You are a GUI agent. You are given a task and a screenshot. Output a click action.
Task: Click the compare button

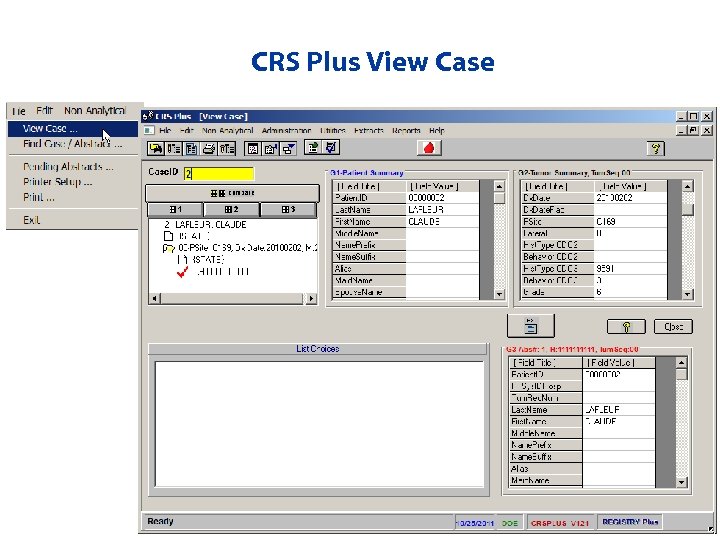tap(232, 193)
